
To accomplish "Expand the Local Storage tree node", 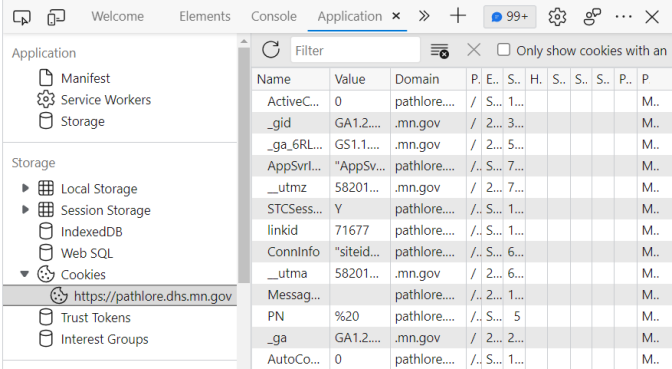I will [25, 188].
